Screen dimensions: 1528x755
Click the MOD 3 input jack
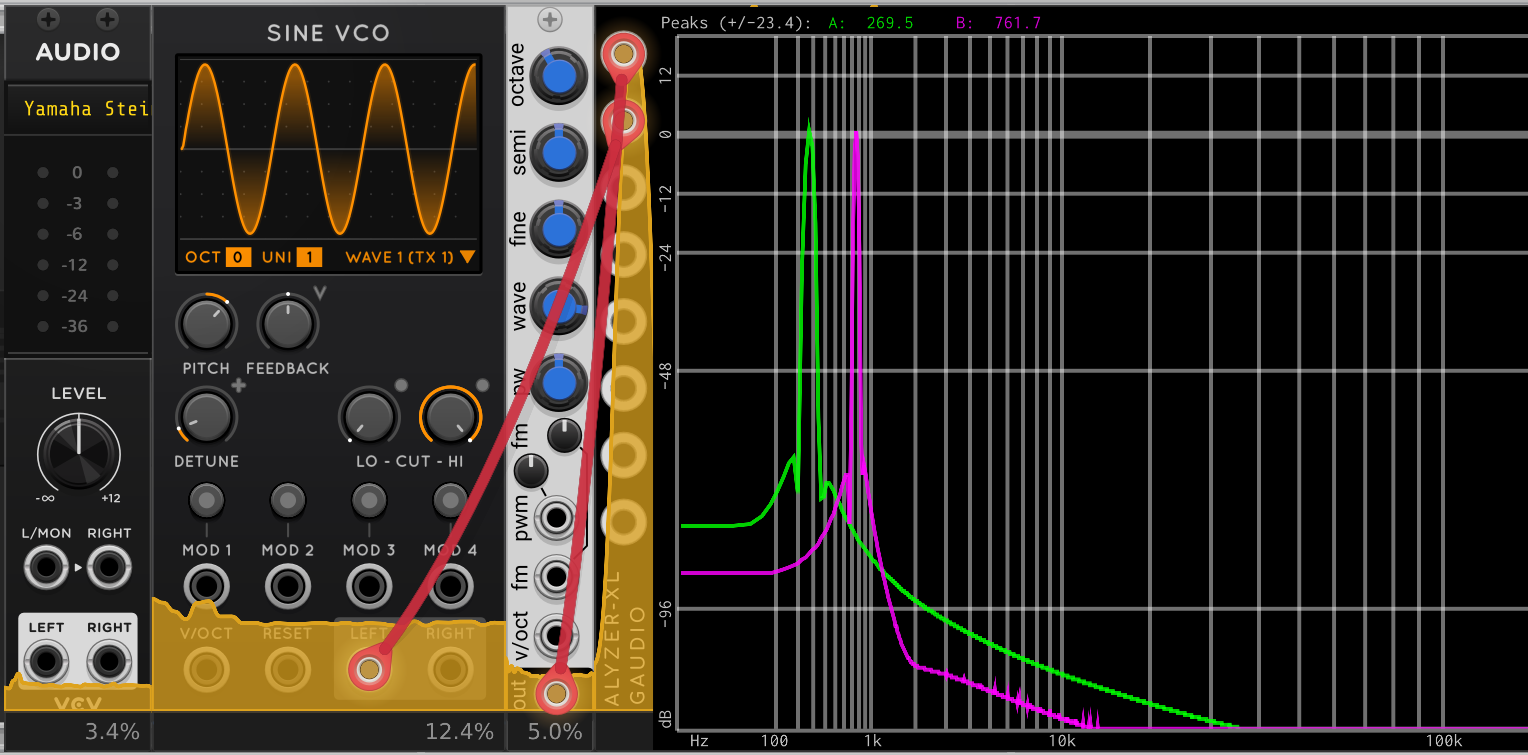(x=369, y=586)
